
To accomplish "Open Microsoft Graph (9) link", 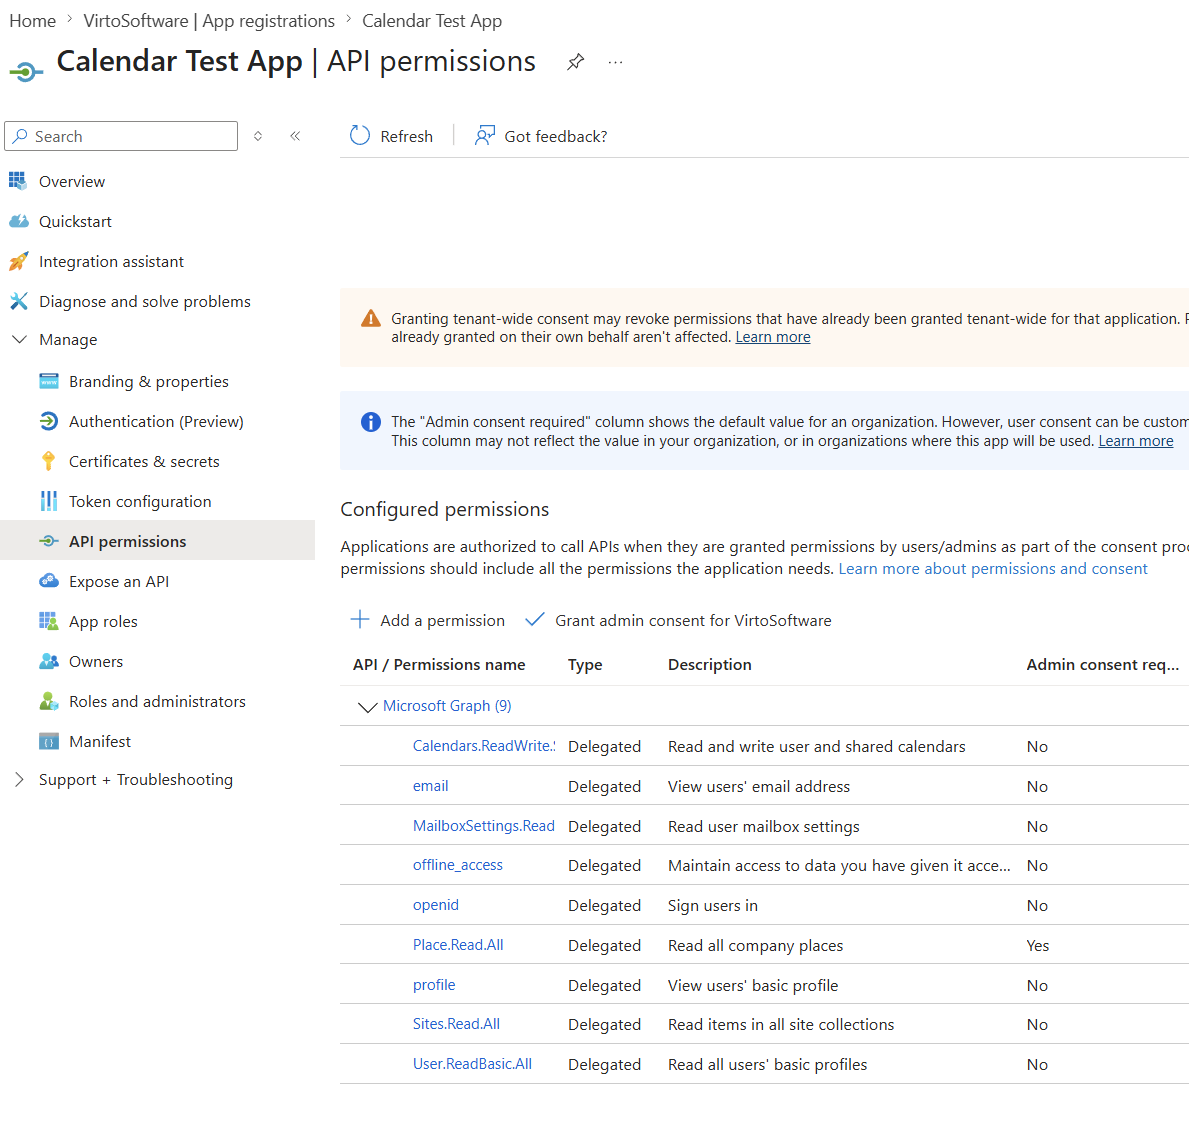I will (447, 706).
